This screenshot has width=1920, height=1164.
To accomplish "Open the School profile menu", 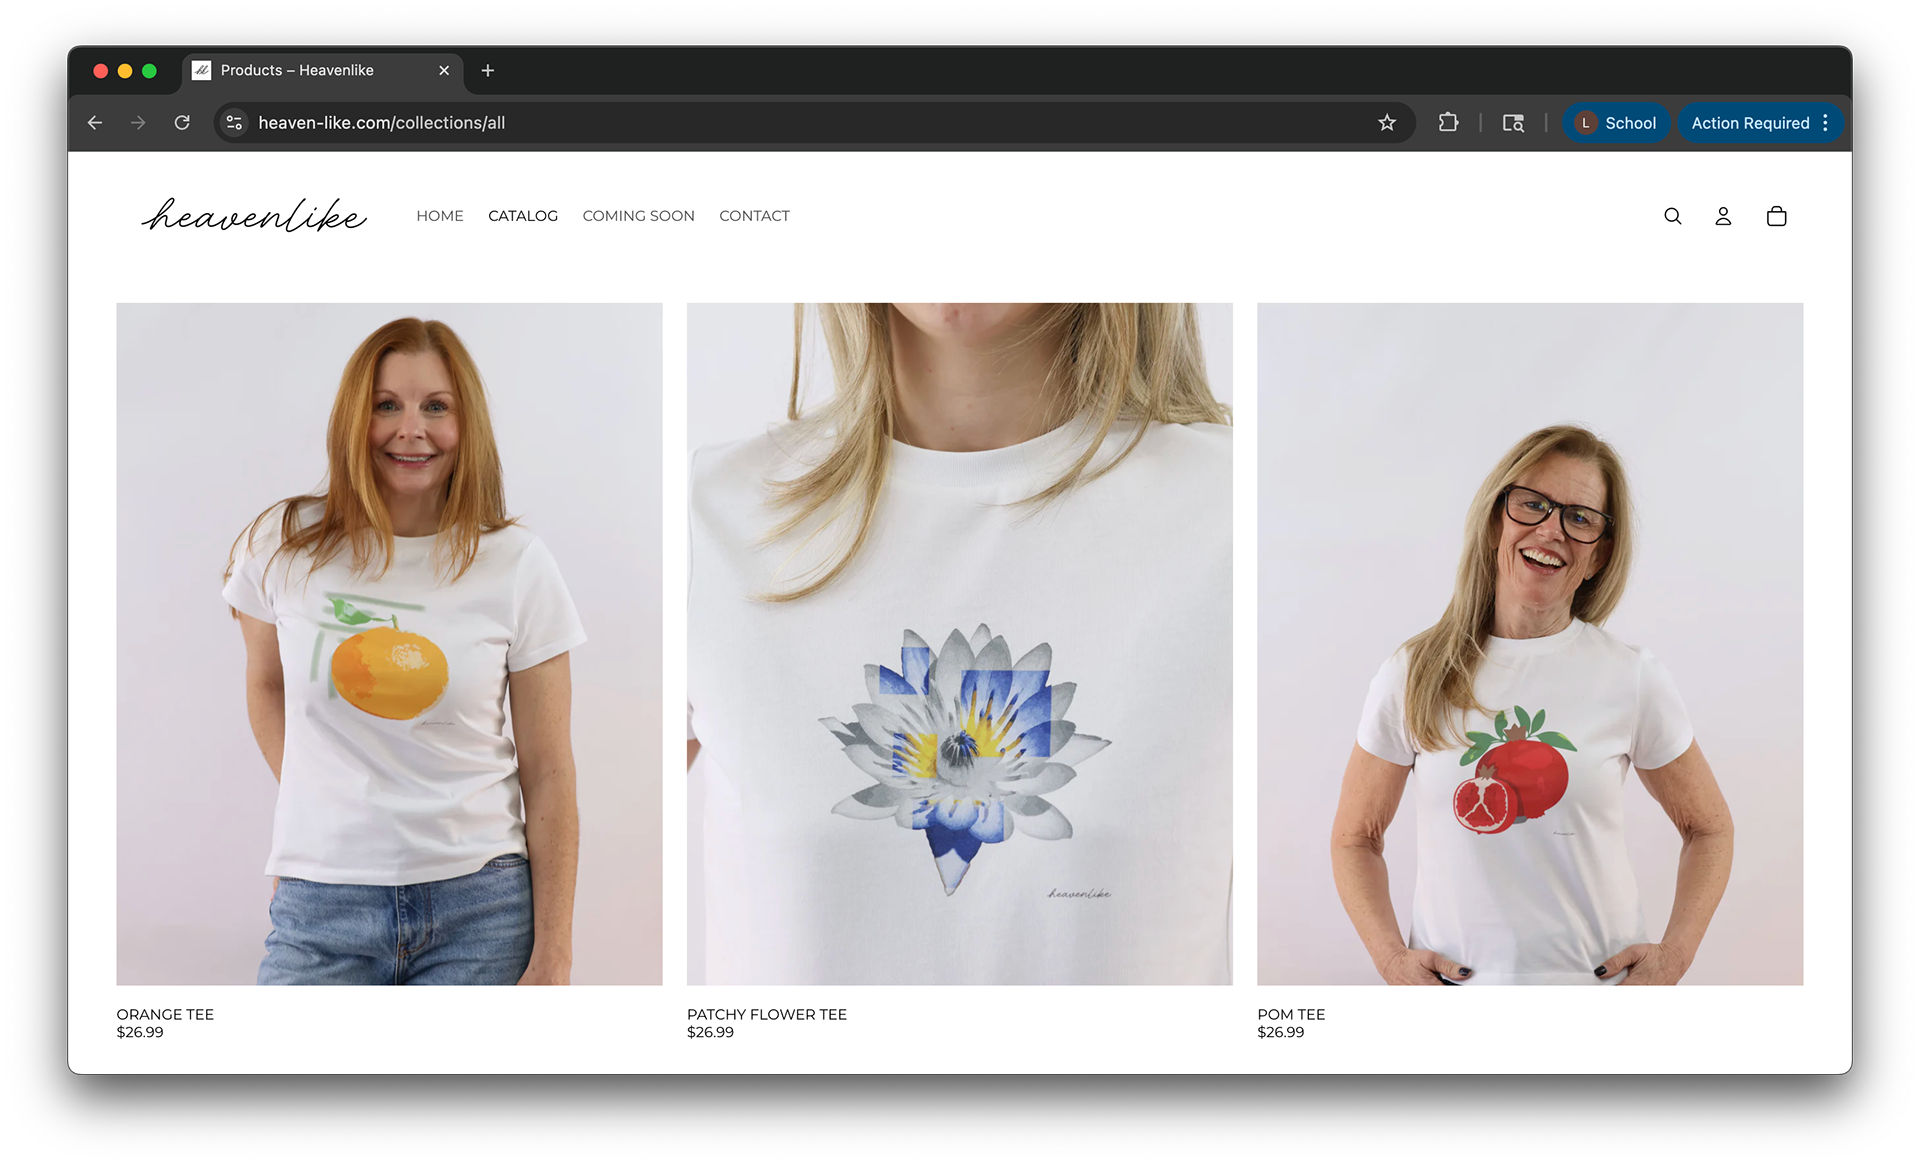I will [x=1616, y=123].
